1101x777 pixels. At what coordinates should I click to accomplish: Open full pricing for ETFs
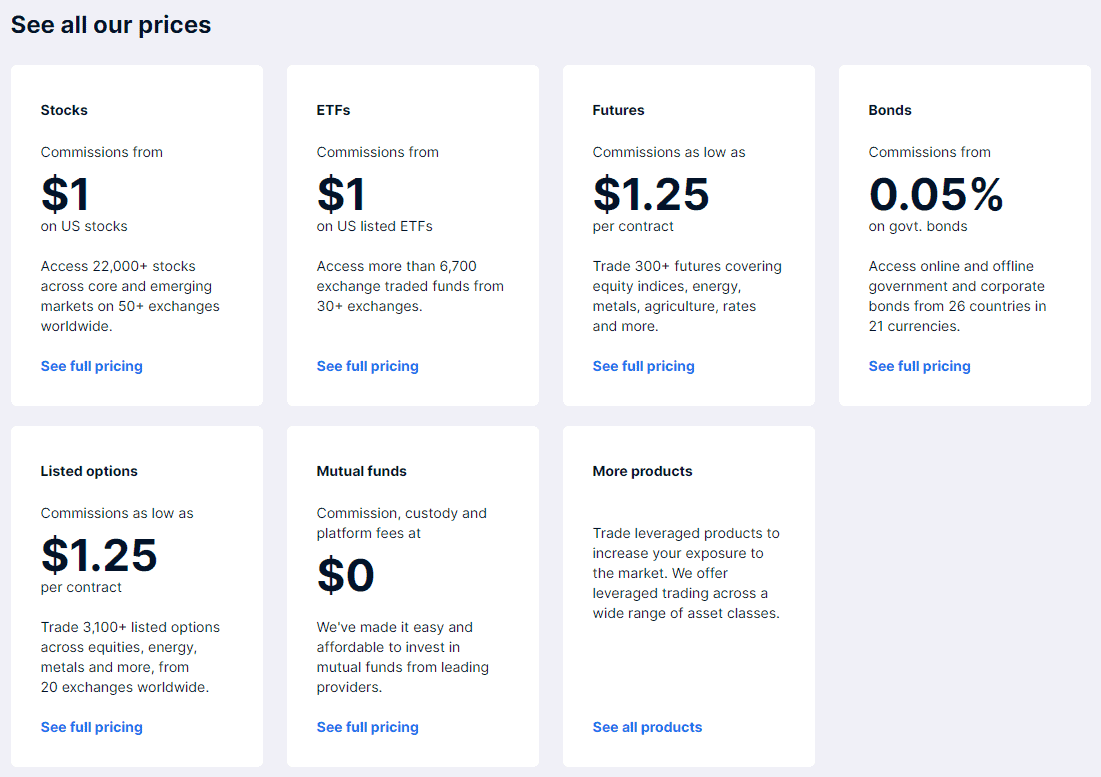367,366
